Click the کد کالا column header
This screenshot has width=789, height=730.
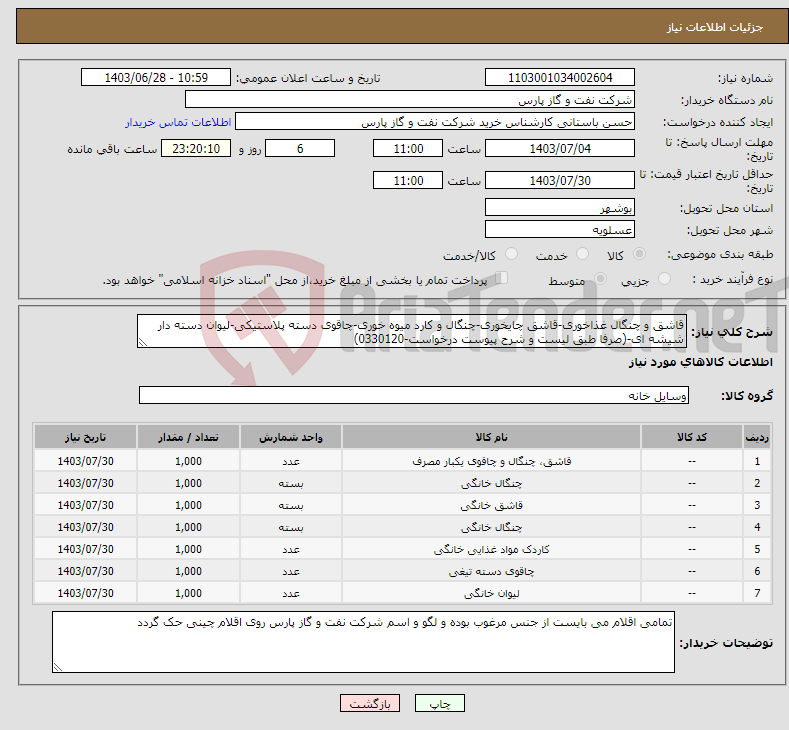pyautogui.click(x=692, y=437)
